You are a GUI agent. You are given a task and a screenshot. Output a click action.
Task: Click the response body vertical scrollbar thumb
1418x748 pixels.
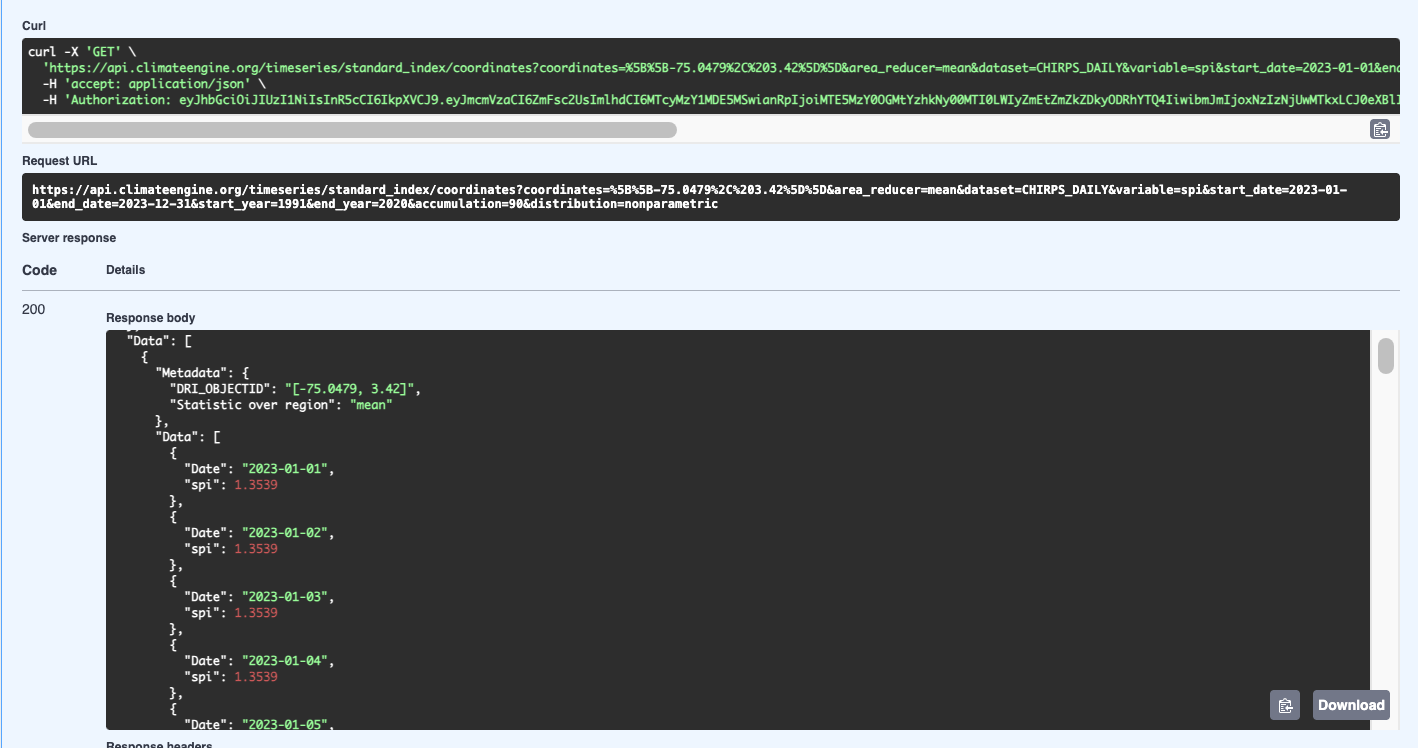(x=1386, y=356)
